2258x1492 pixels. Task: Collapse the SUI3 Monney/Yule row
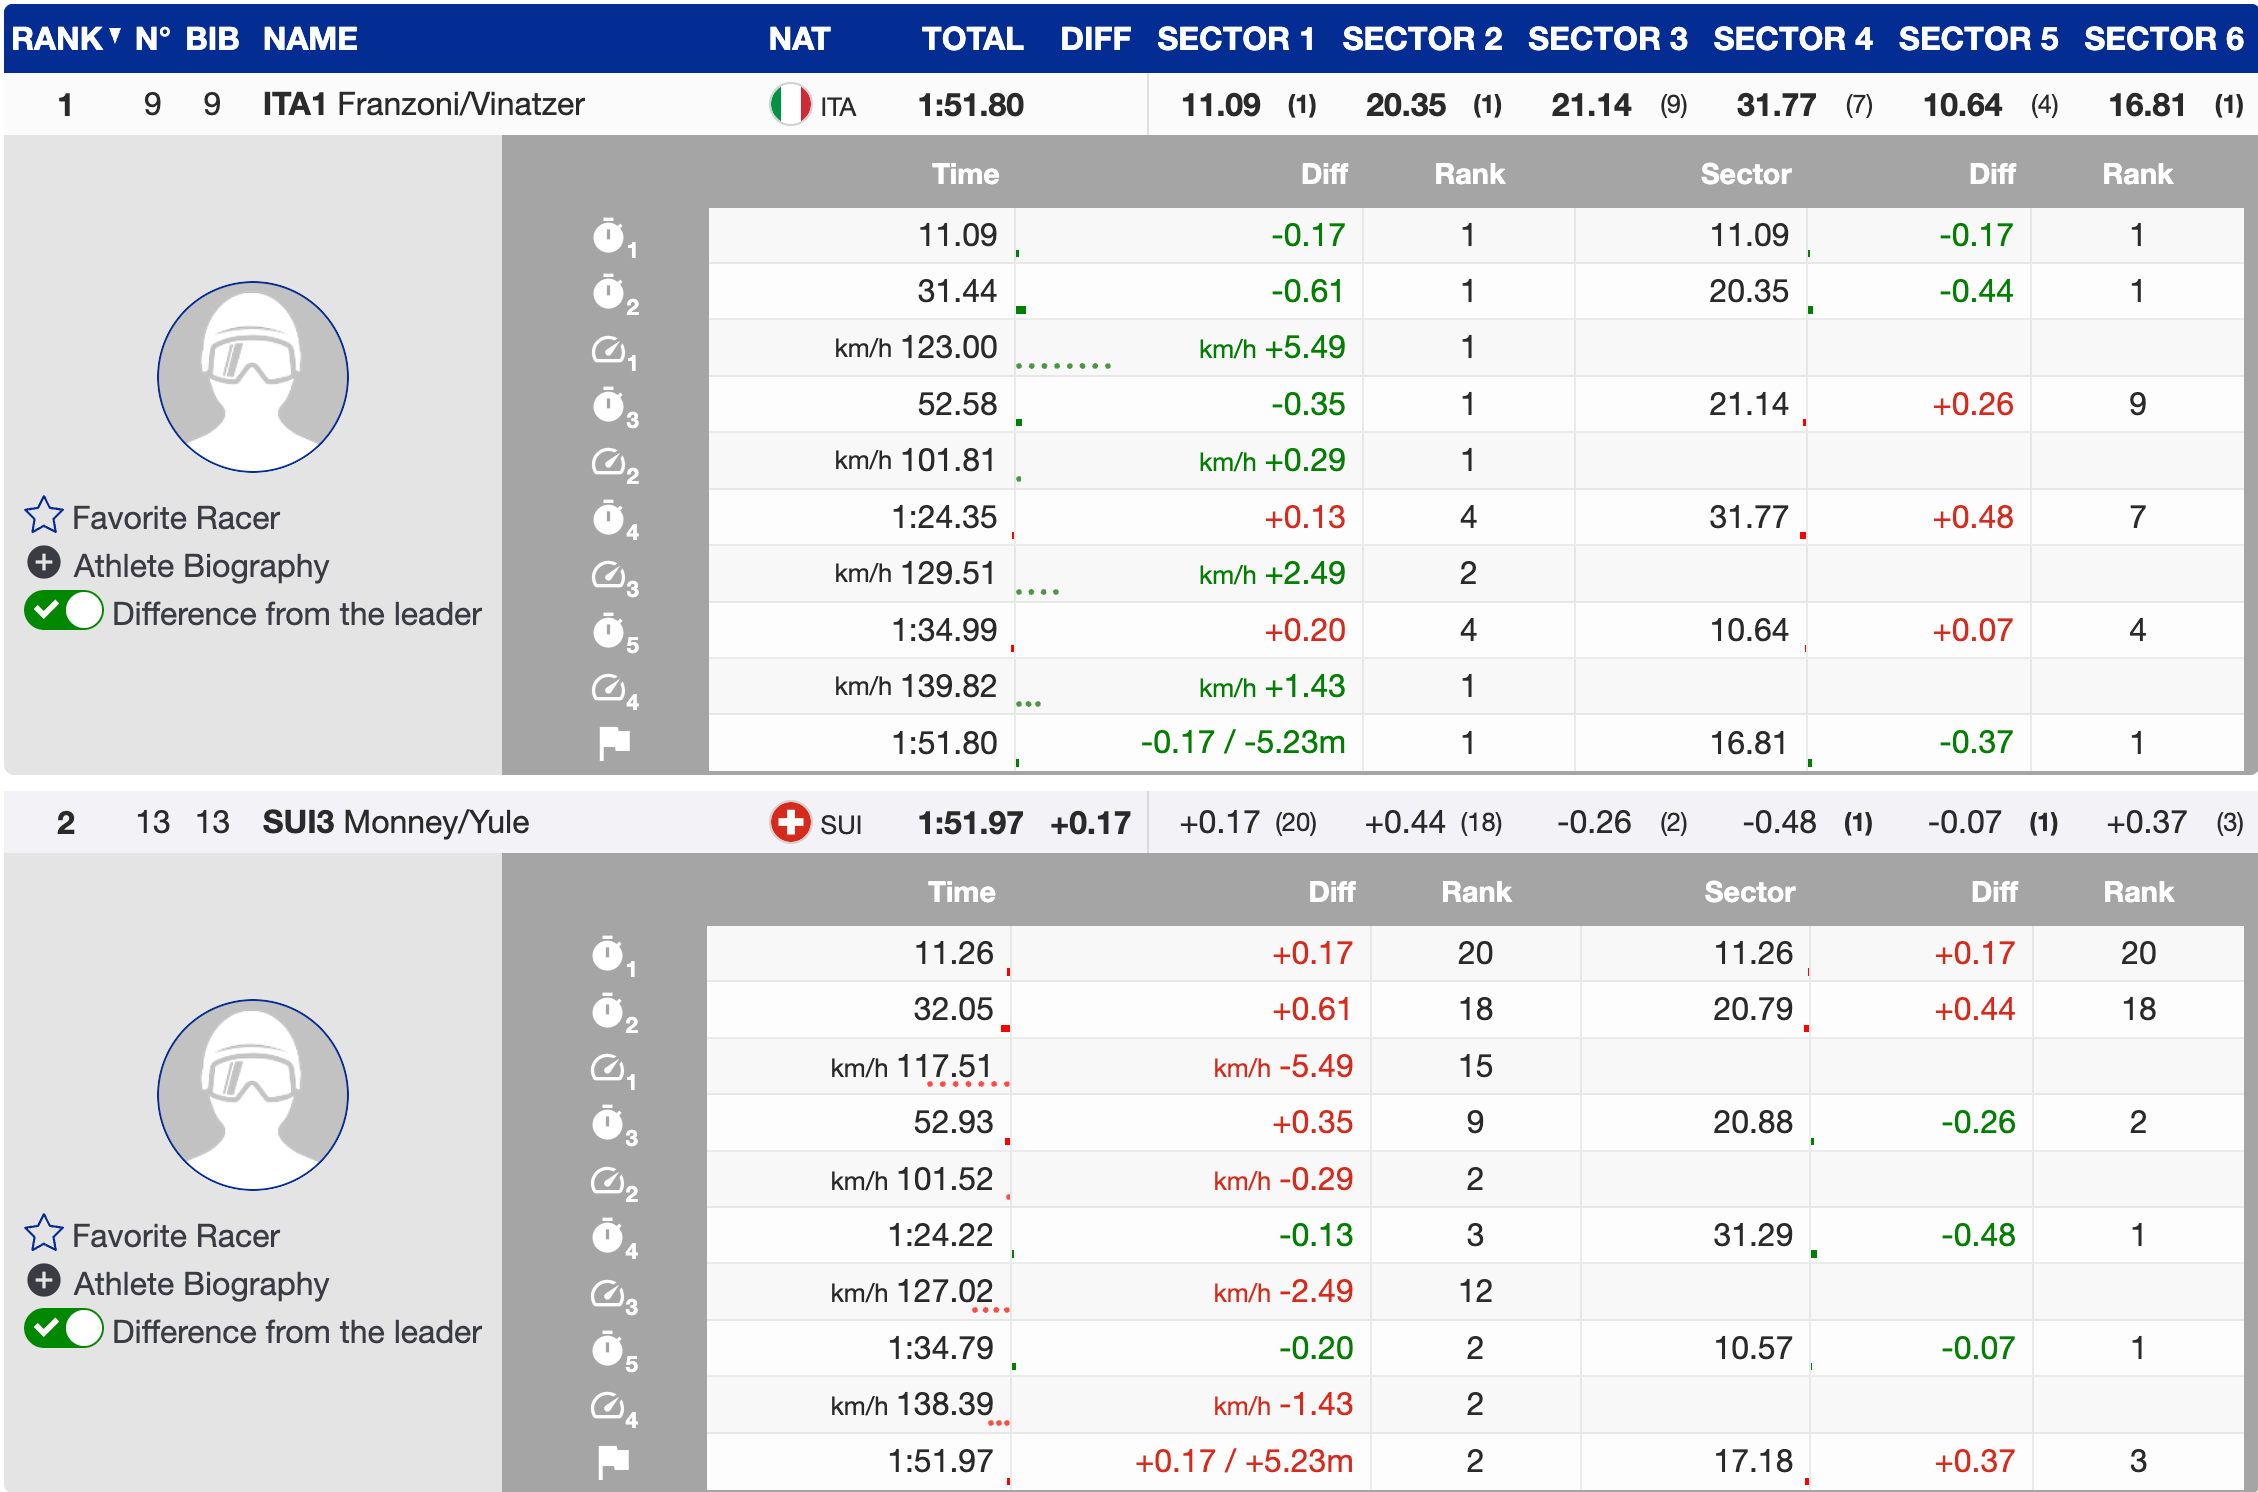(395, 822)
